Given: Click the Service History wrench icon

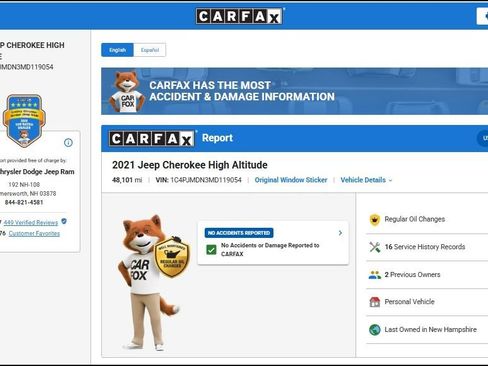Looking at the screenshot, I should coord(375,247).
